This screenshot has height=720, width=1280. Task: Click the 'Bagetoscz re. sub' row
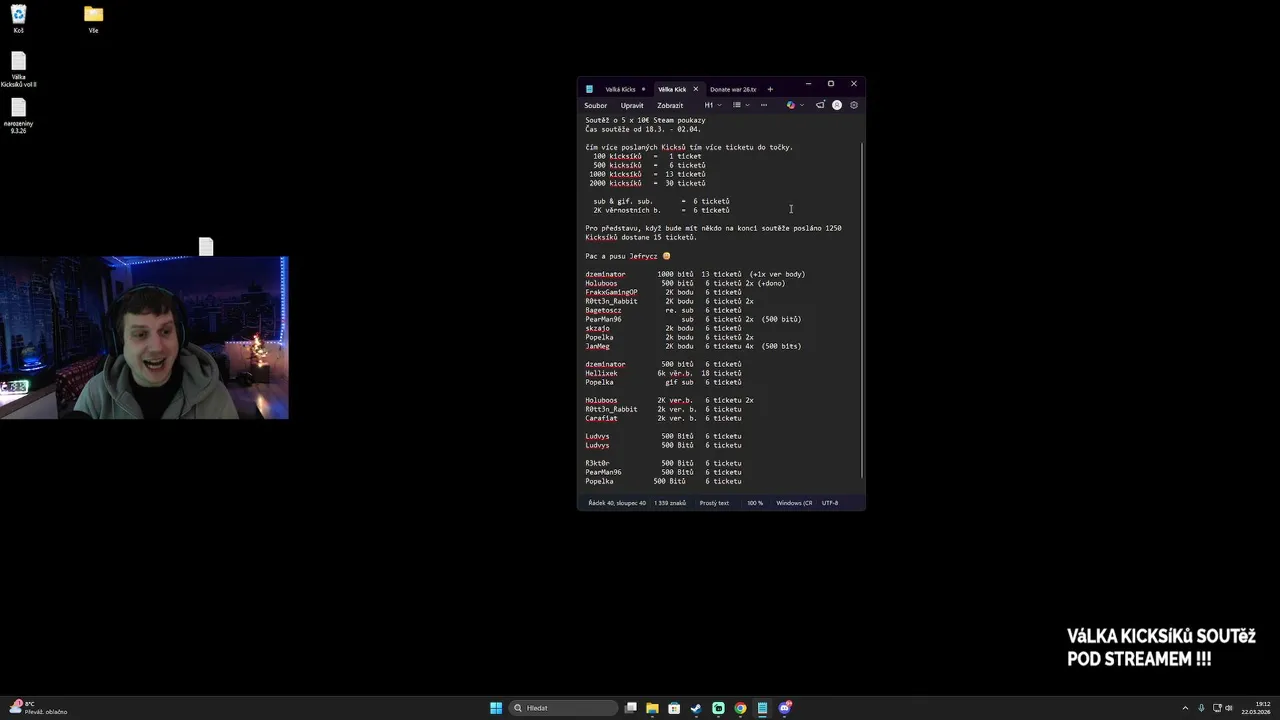pyautogui.click(x=663, y=310)
